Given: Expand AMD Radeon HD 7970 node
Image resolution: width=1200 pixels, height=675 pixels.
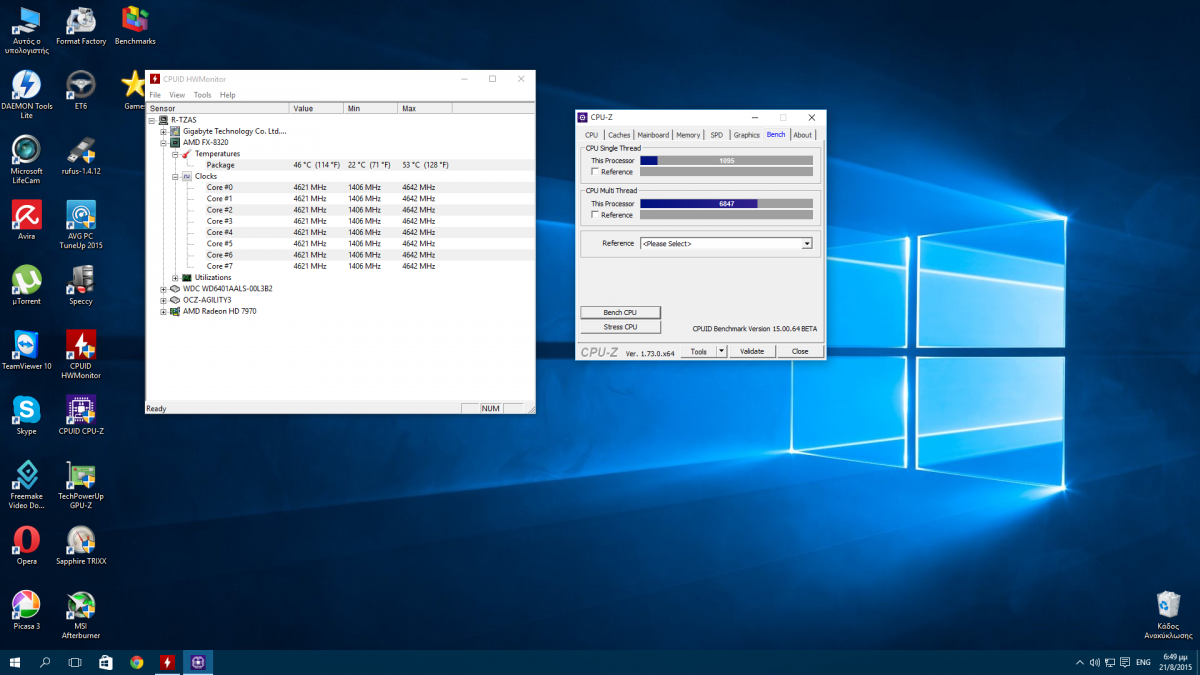Looking at the screenshot, I should pos(164,311).
